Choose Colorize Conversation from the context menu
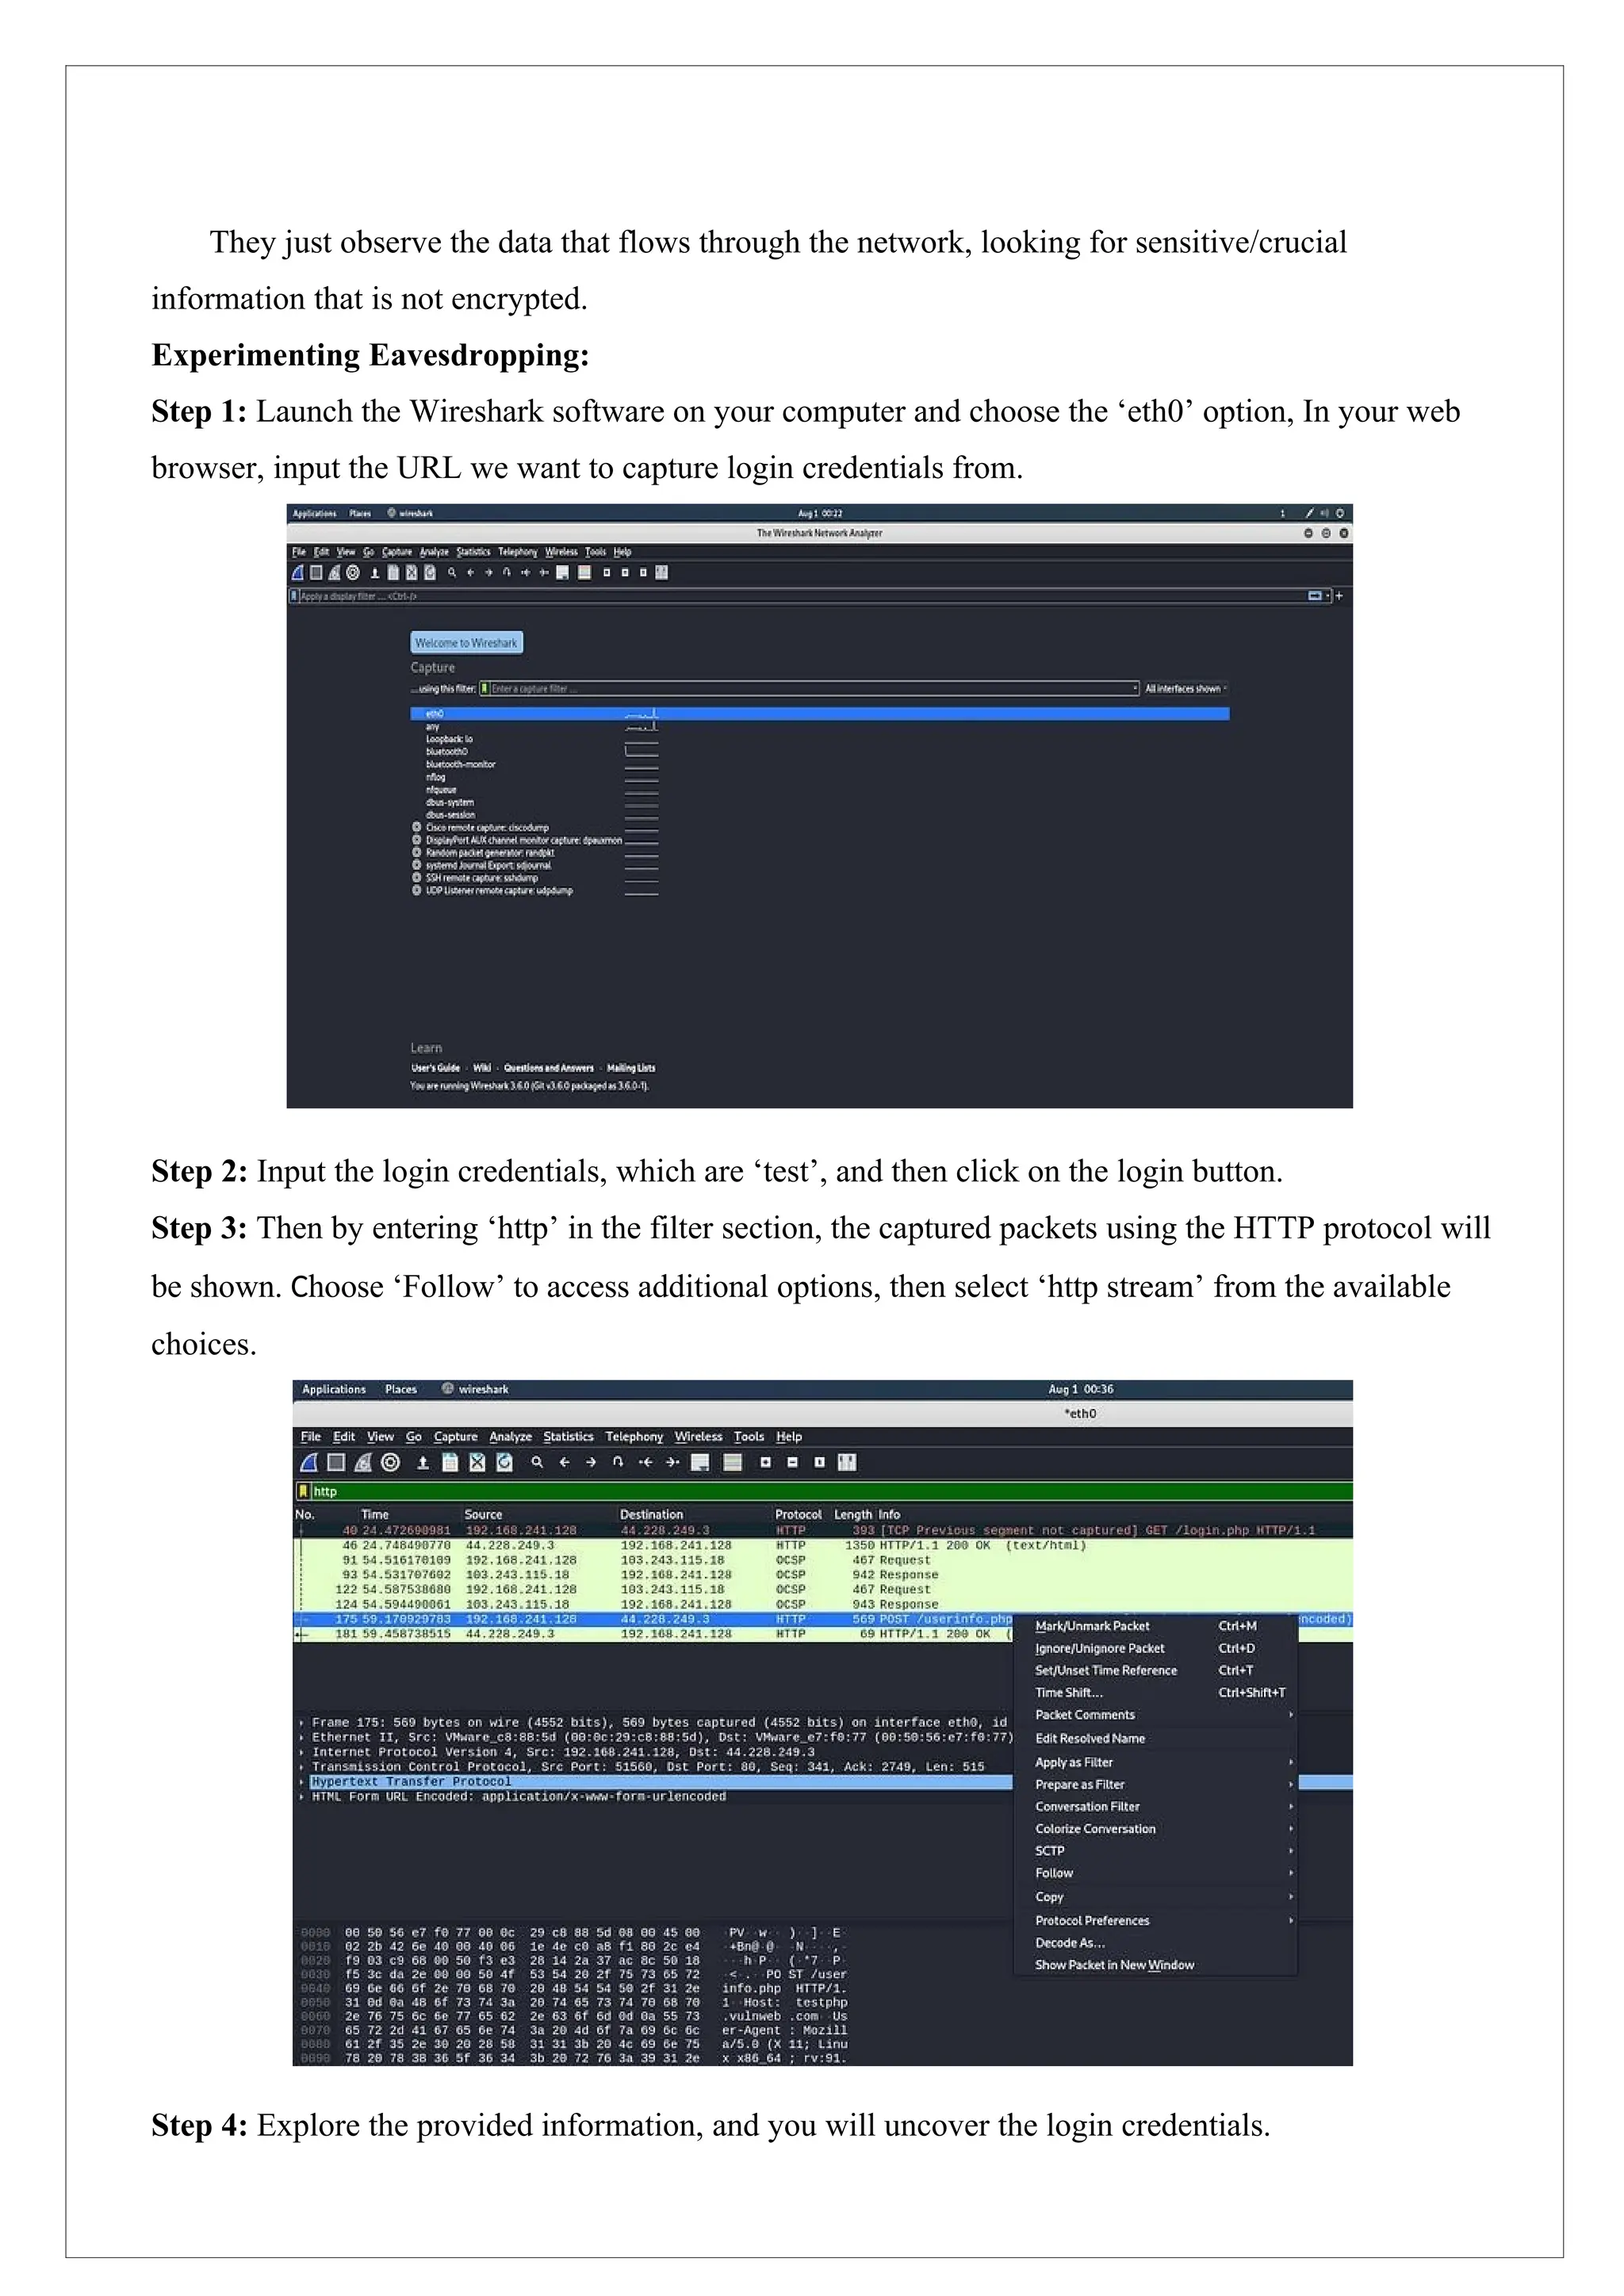 [1095, 1829]
